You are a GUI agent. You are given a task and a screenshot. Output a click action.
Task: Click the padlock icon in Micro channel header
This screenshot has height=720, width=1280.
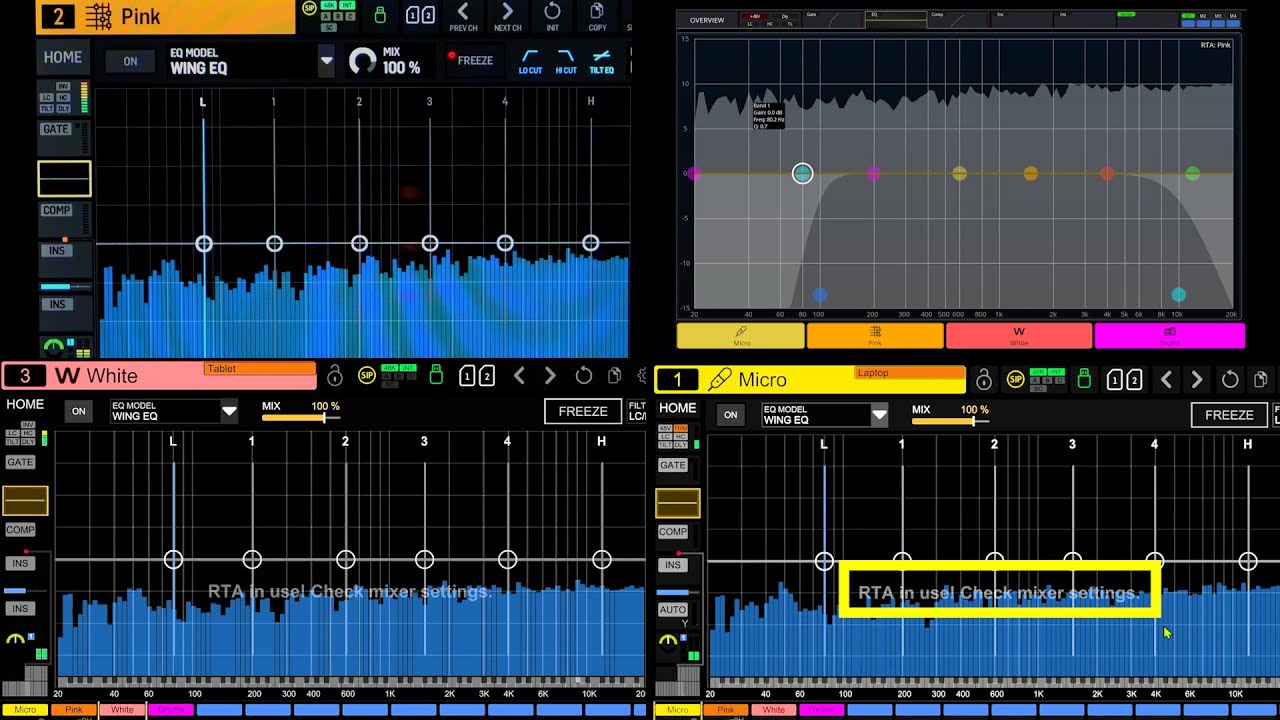point(984,380)
